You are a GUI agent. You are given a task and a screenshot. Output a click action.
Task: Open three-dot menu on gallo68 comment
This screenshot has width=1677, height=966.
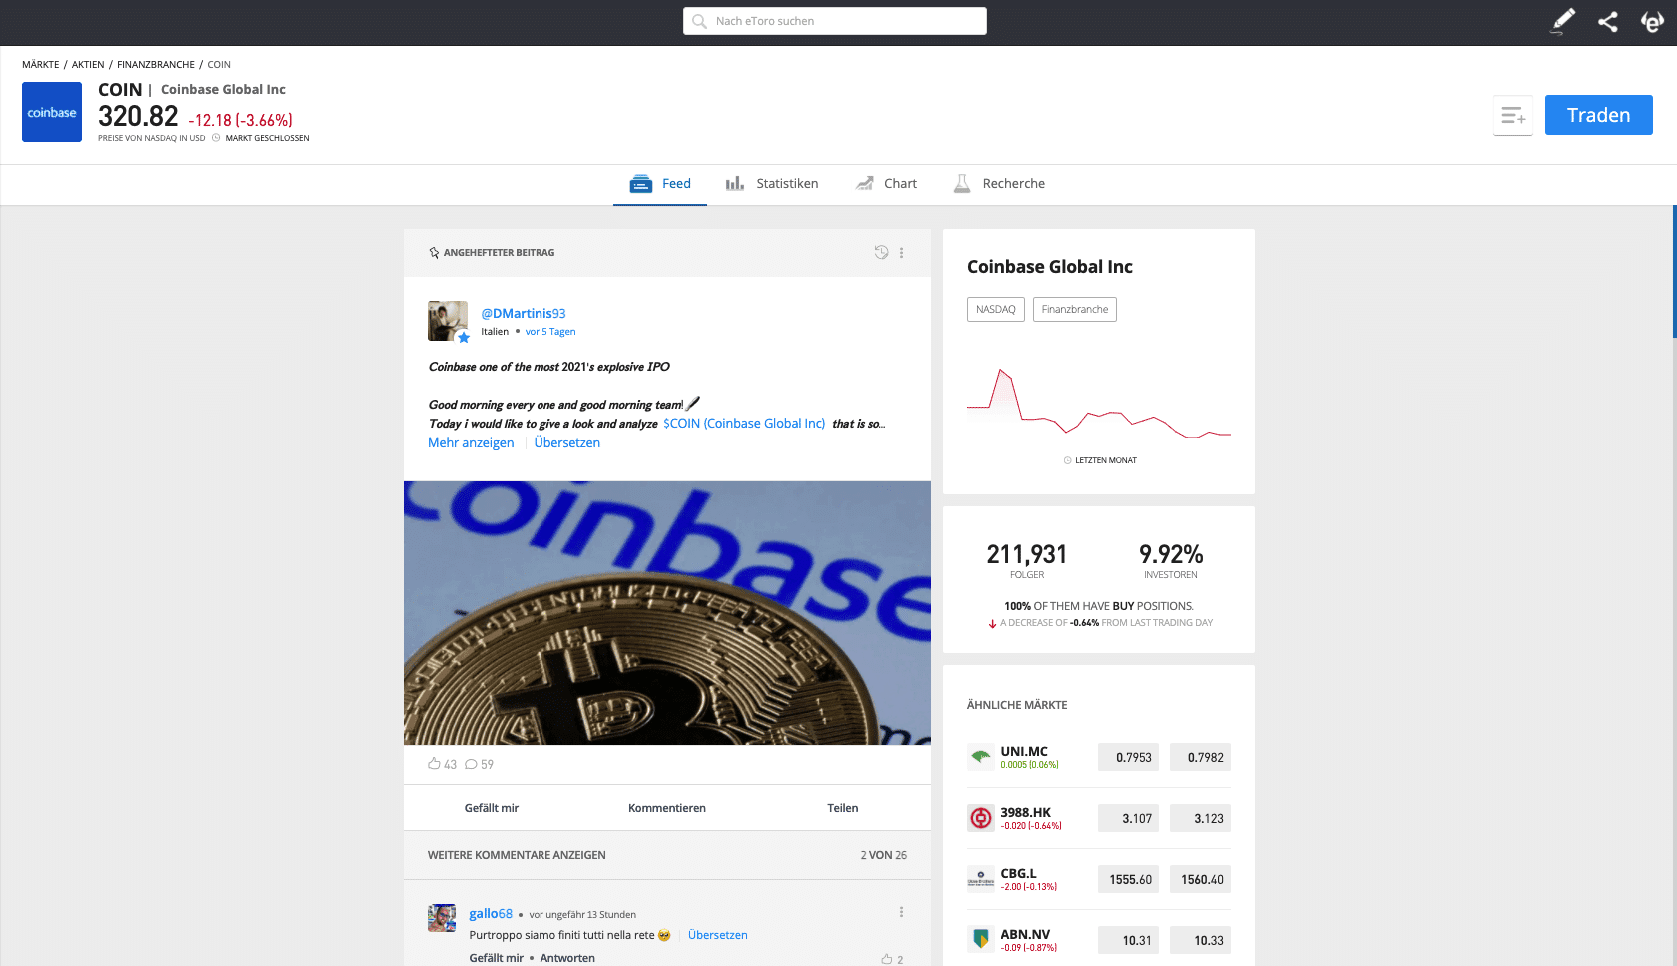coord(901,912)
